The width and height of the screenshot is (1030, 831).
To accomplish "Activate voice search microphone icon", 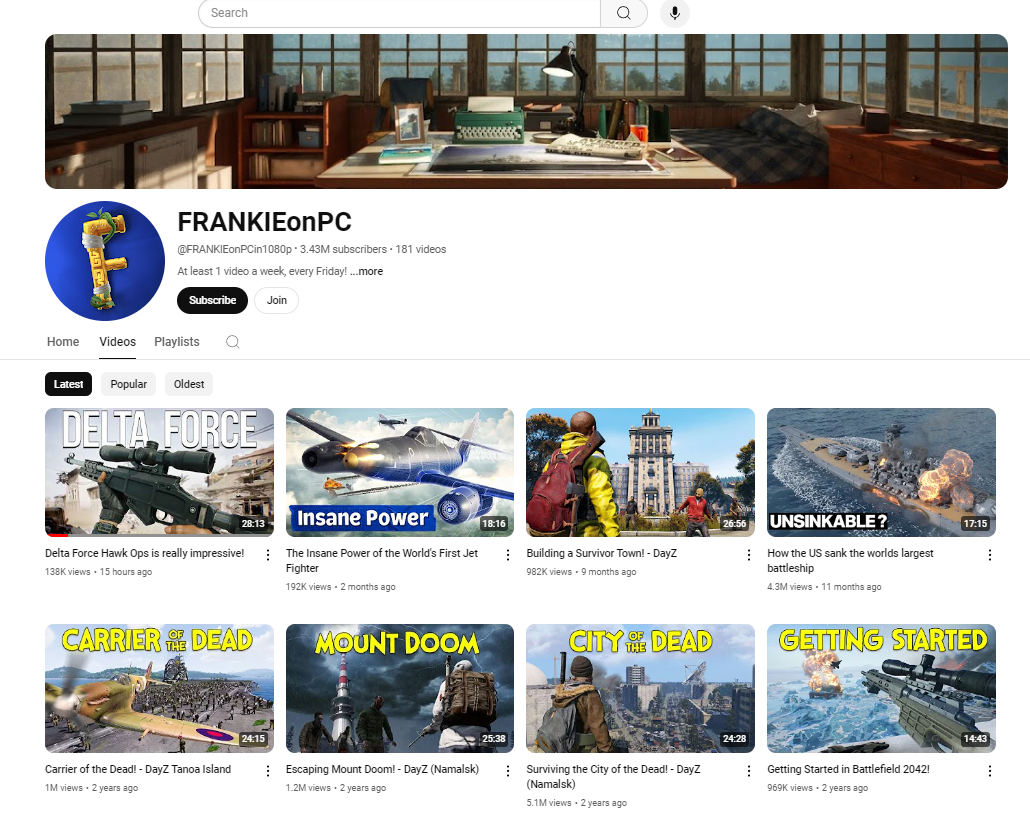I will click(675, 13).
